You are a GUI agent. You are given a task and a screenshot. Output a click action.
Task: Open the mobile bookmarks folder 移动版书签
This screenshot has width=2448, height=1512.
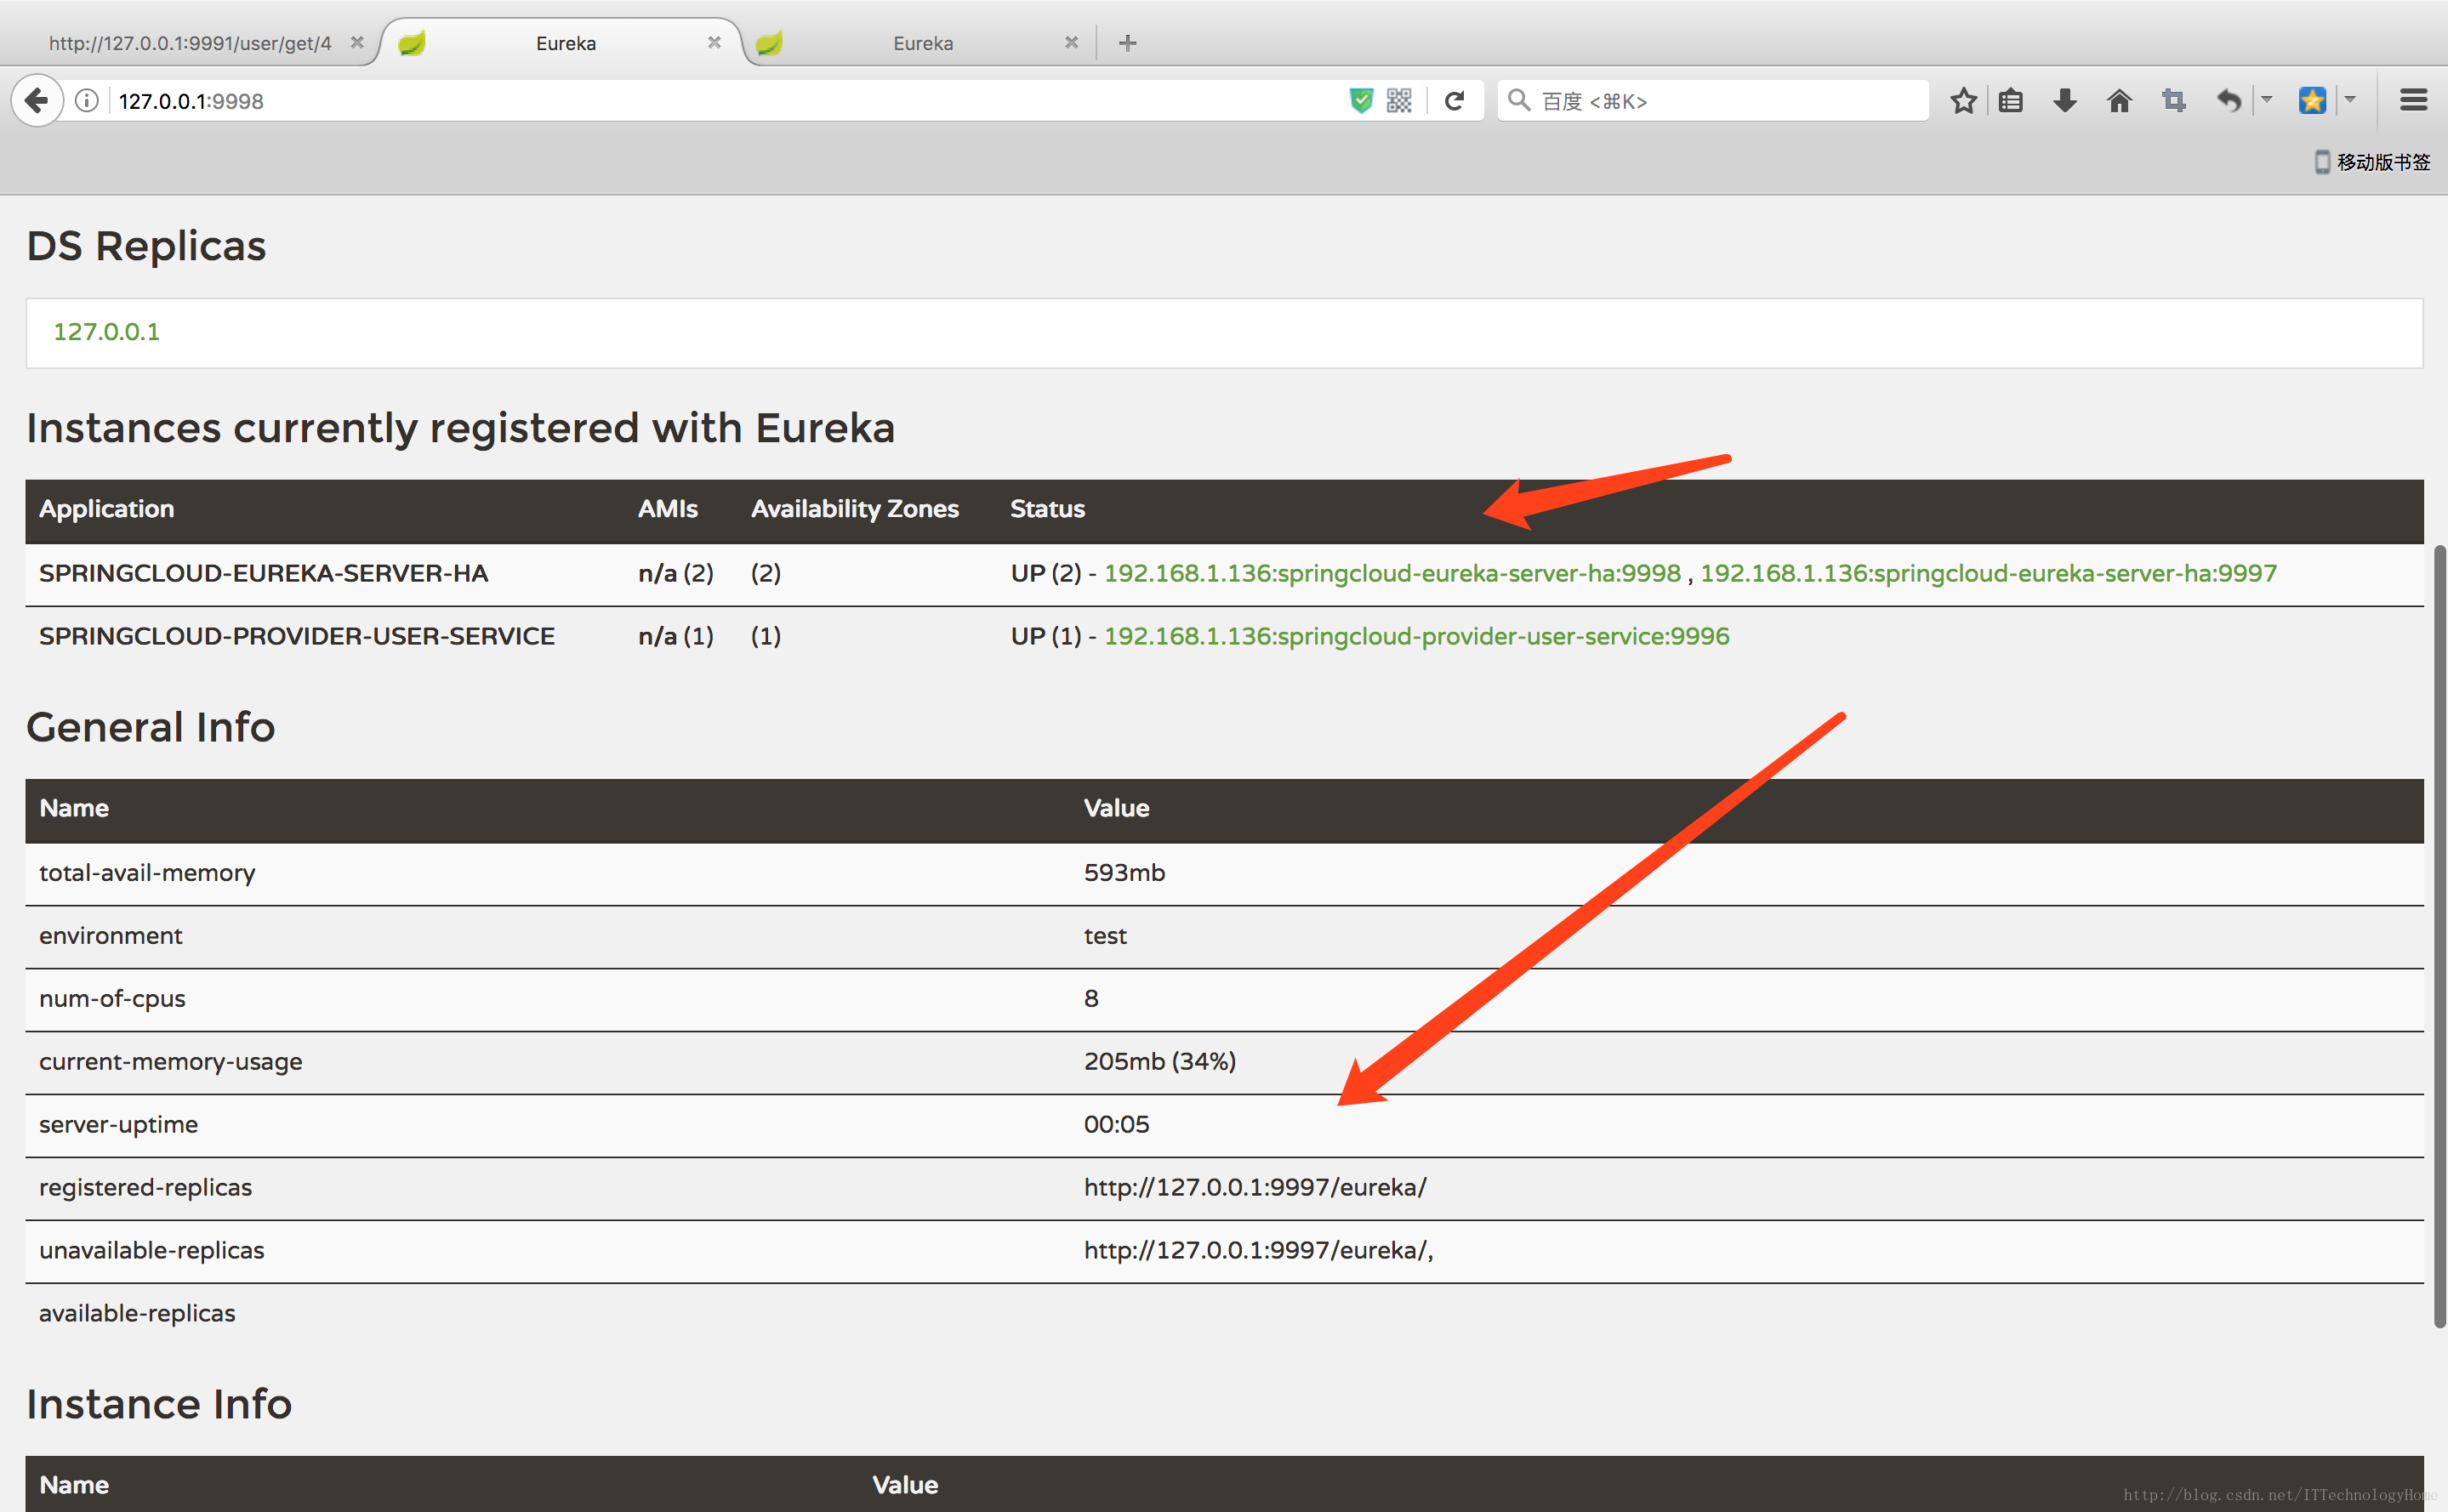2373,162
